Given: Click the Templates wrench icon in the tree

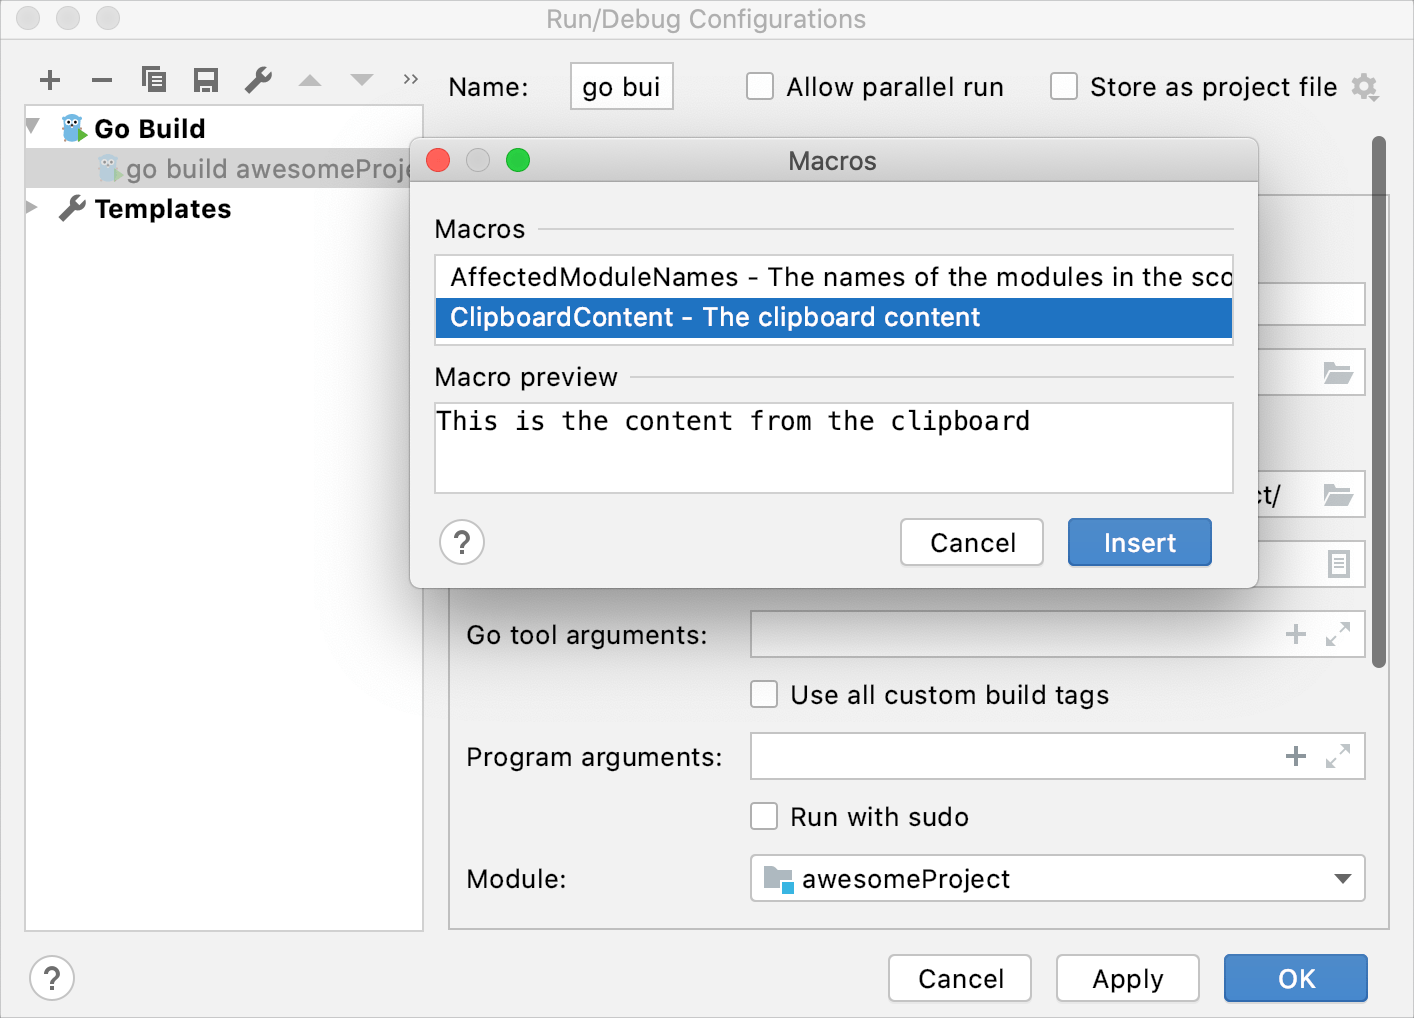Looking at the screenshot, I should [x=72, y=208].
